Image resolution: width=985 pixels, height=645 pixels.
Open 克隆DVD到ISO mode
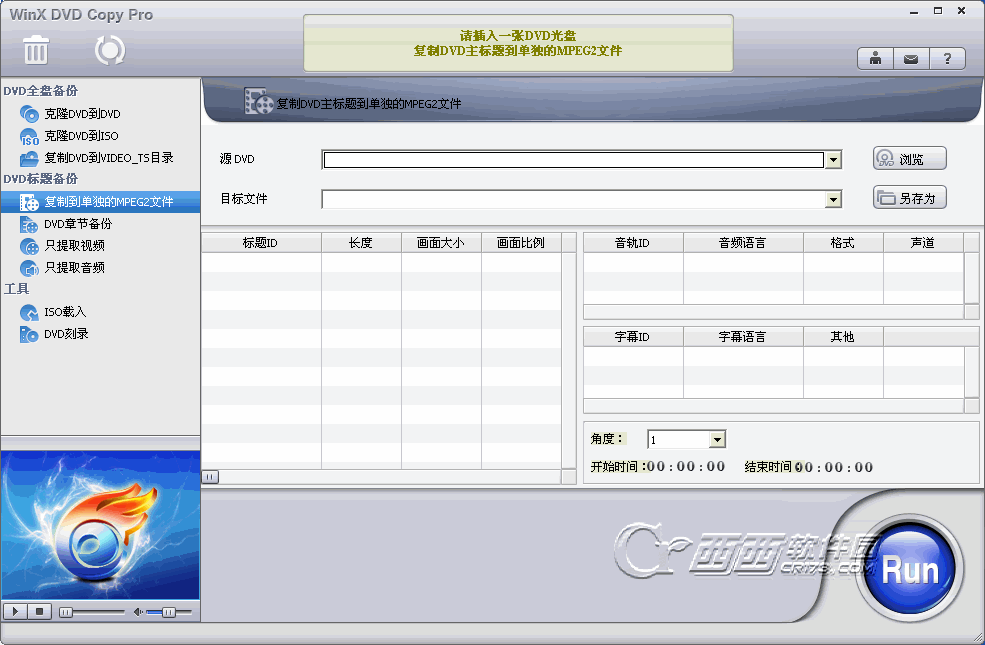pos(81,136)
